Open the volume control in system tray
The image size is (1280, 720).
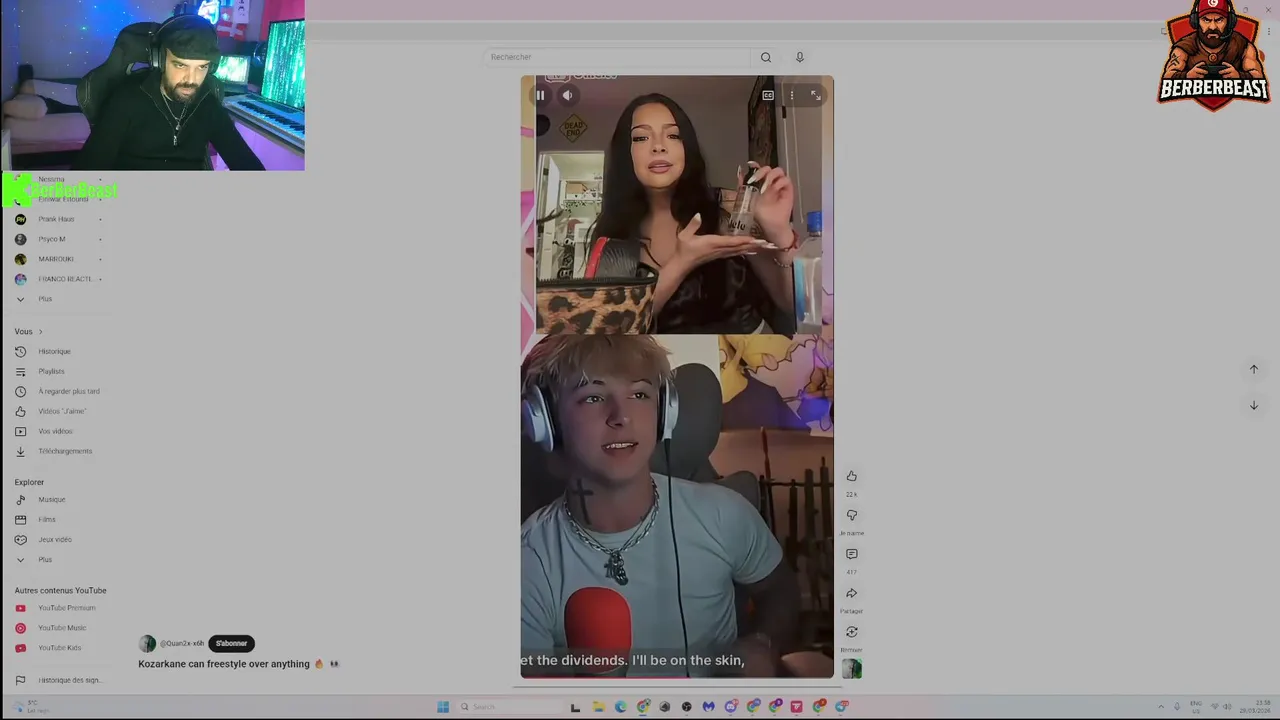pos(1227,707)
